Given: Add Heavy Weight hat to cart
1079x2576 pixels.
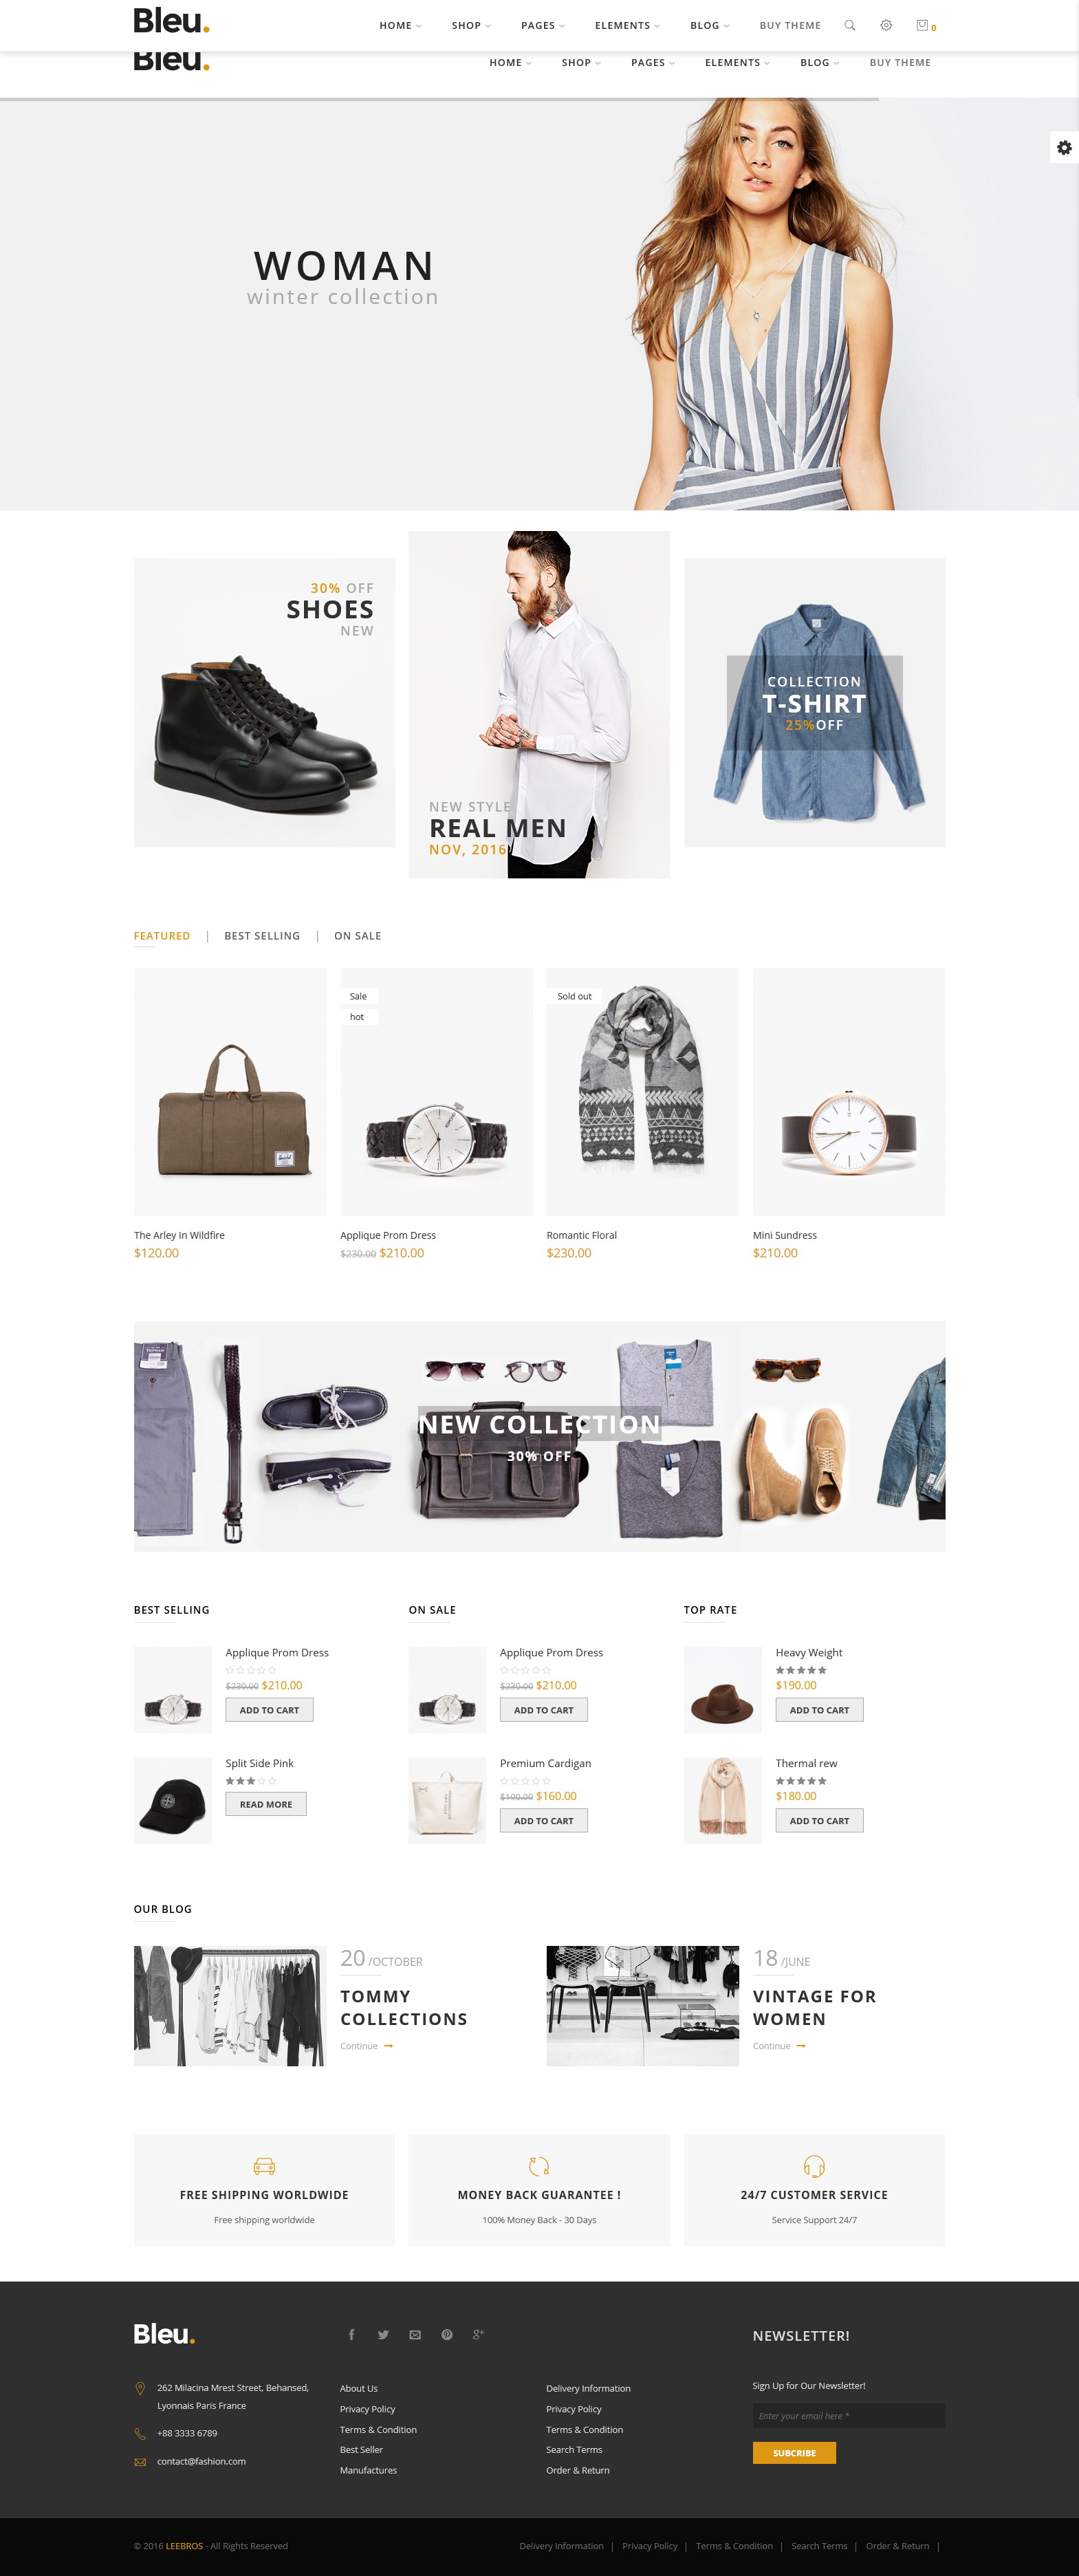Looking at the screenshot, I should pos(819,1710).
